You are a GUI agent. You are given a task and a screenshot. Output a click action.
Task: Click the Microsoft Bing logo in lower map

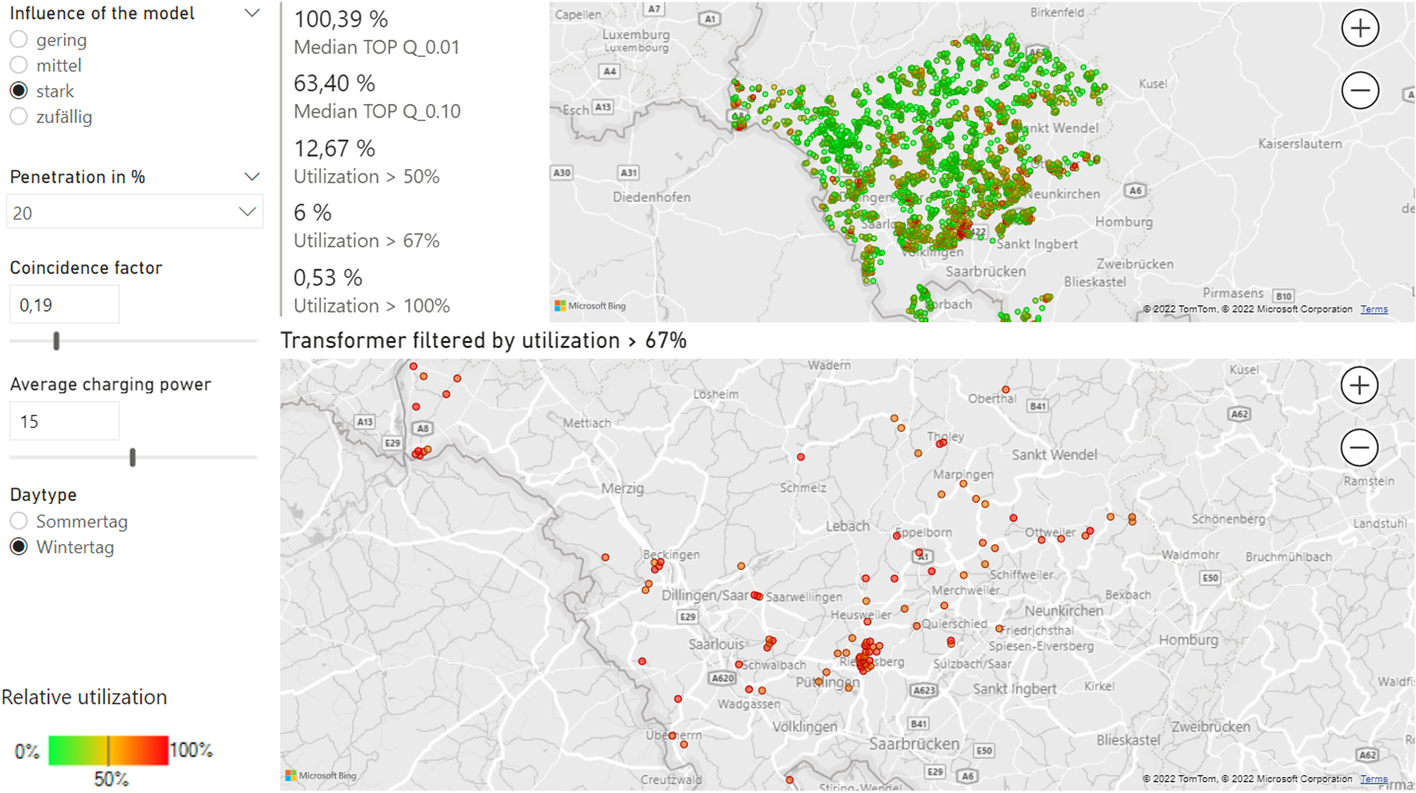[320, 775]
